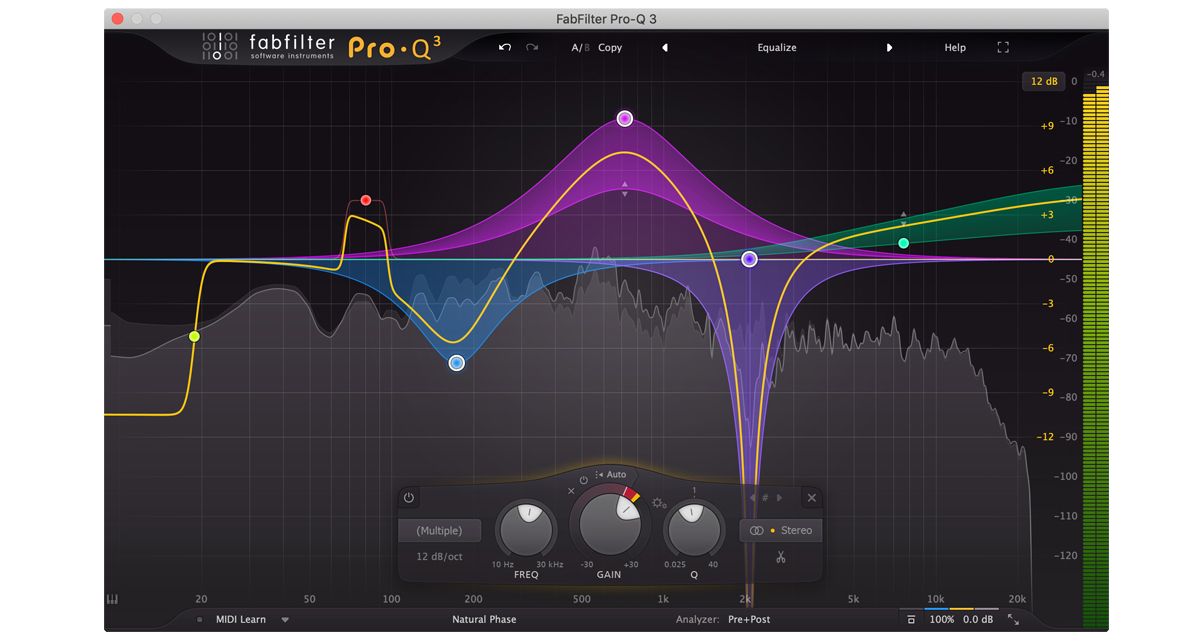Show the piano keyboard display icon

(x=113, y=600)
